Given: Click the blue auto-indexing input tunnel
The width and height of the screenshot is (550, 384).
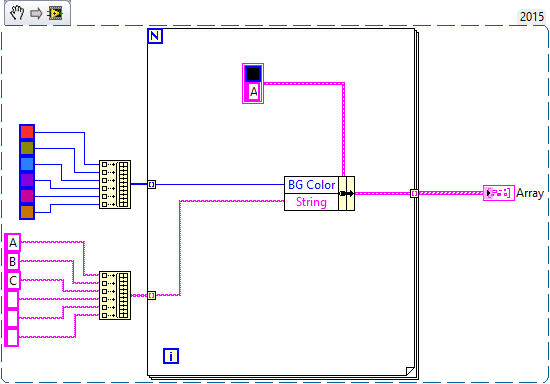Looking at the screenshot, I should click(152, 184).
